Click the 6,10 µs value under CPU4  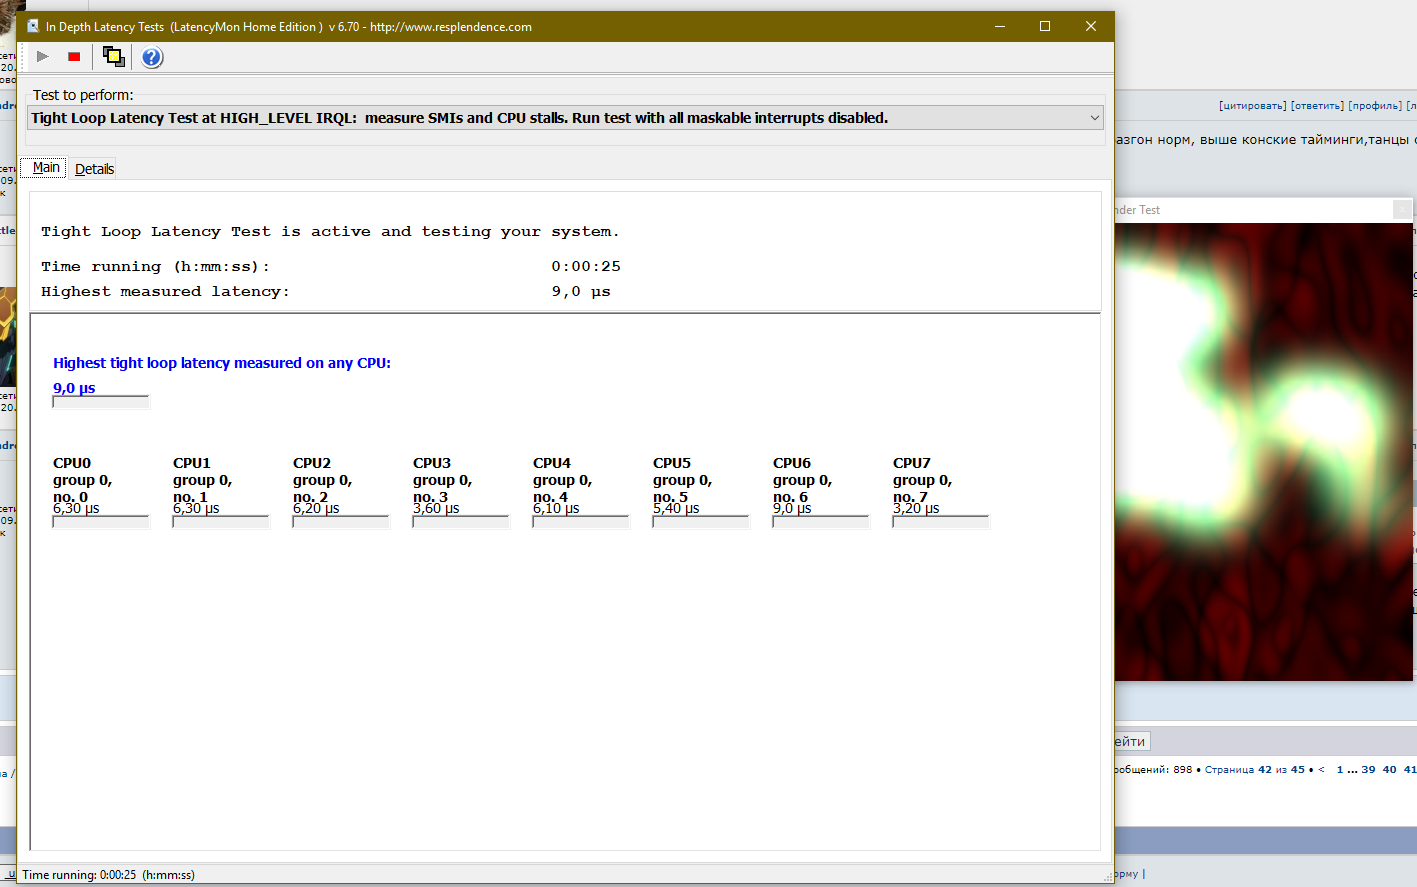coord(556,508)
